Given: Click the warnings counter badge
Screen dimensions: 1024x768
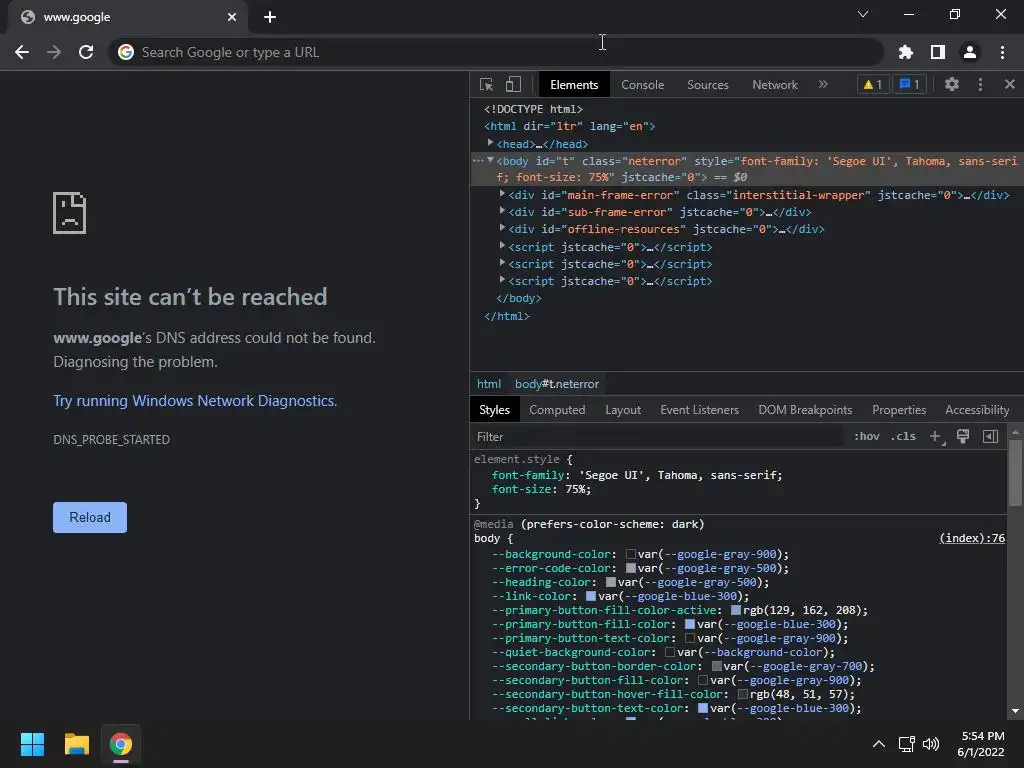Looking at the screenshot, I should pyautogui.click(x=872, y=84).
